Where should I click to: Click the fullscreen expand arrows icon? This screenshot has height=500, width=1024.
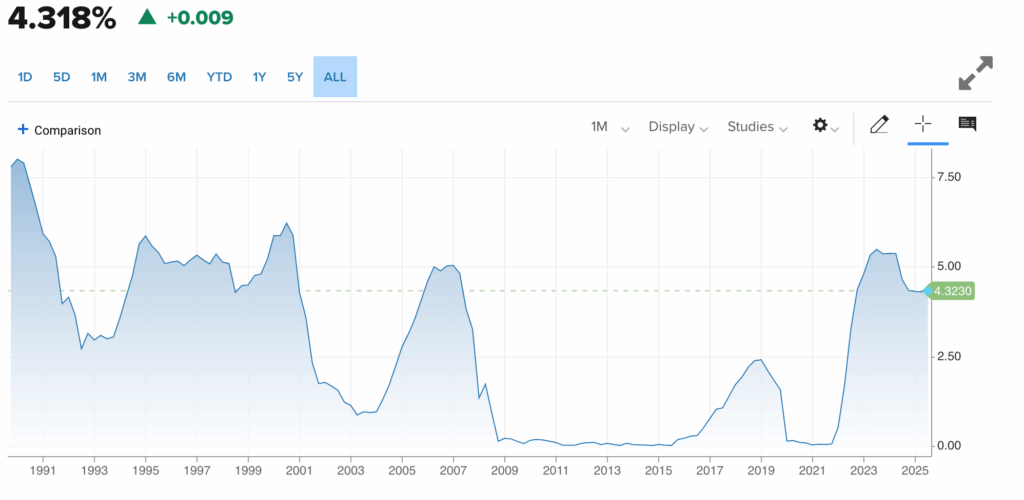(x=975, y=76)
